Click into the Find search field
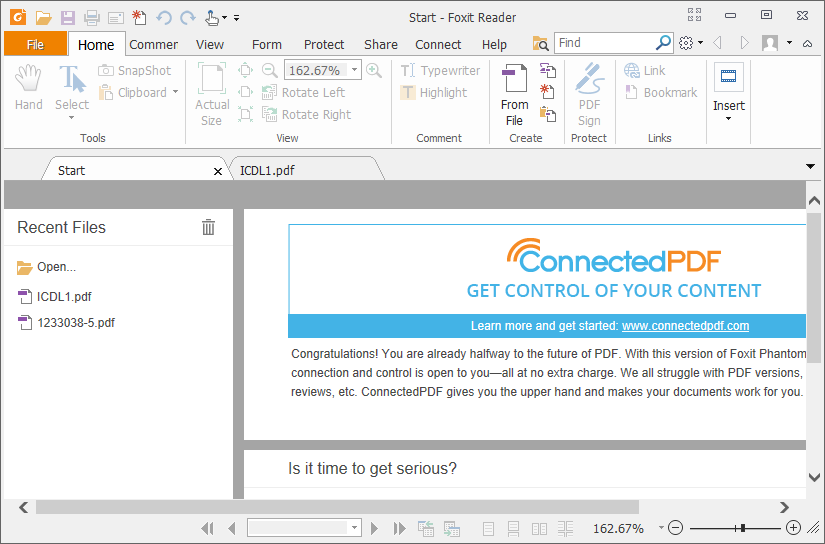The width and height of the screenshot is (825, 544). (x=605, y=43)
